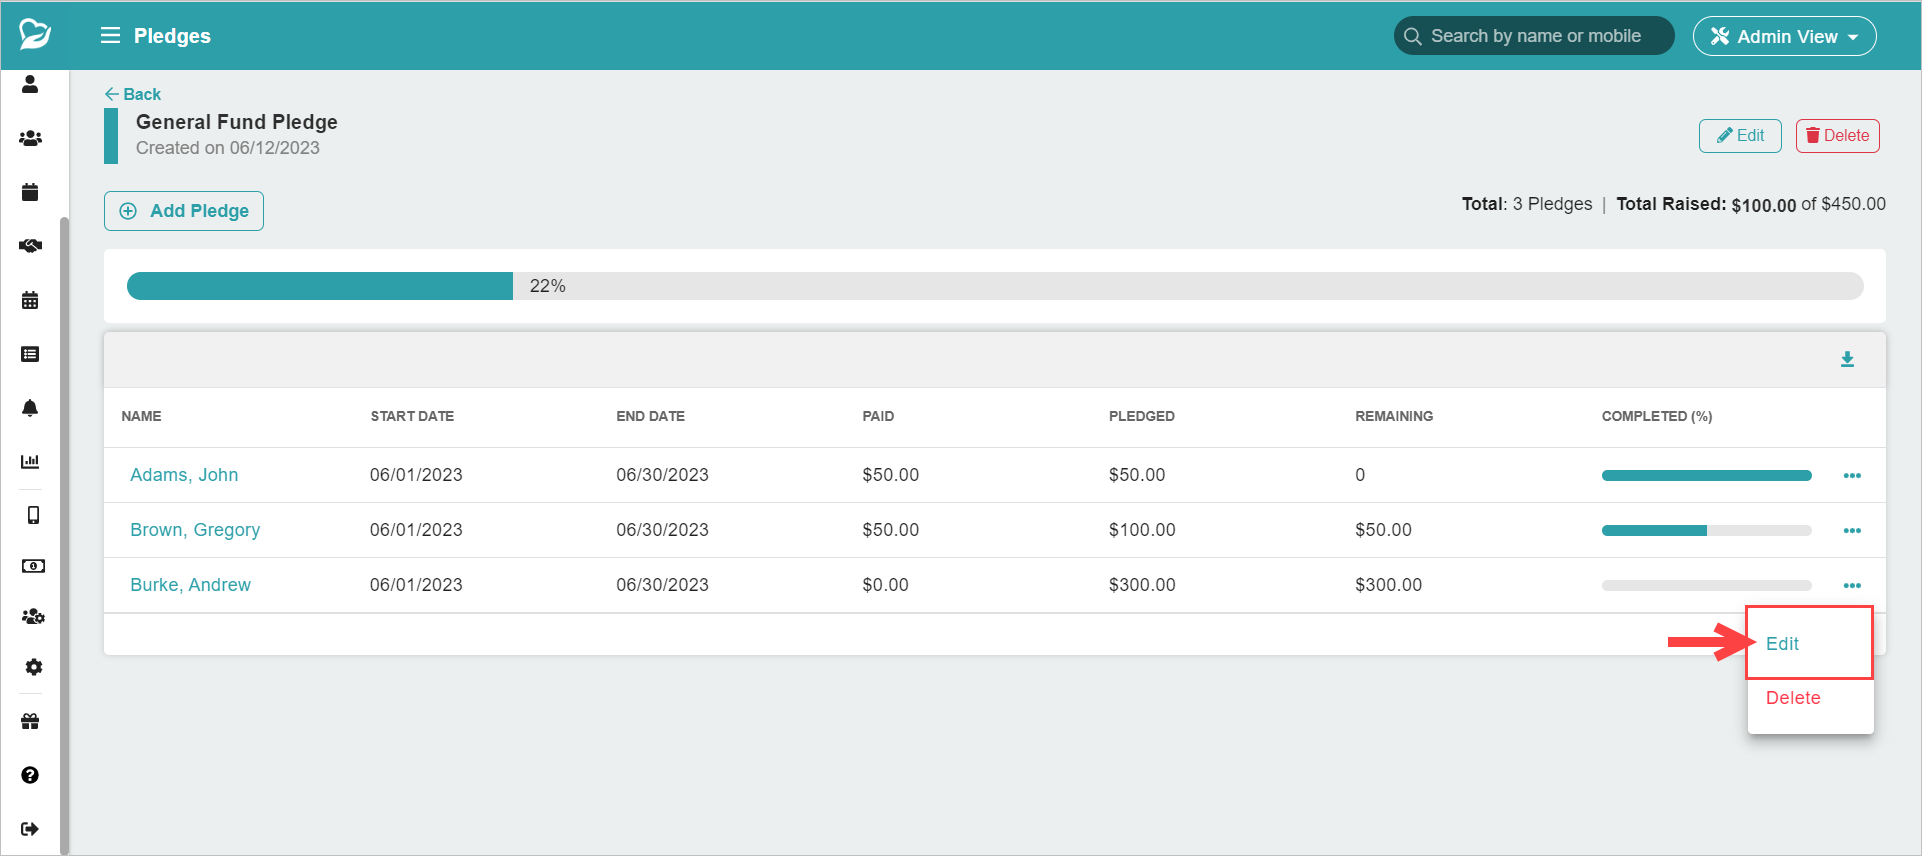Screen dimensions: 1922x856
Task: Open the people group sidebar icon
Action: coord(30,138)
